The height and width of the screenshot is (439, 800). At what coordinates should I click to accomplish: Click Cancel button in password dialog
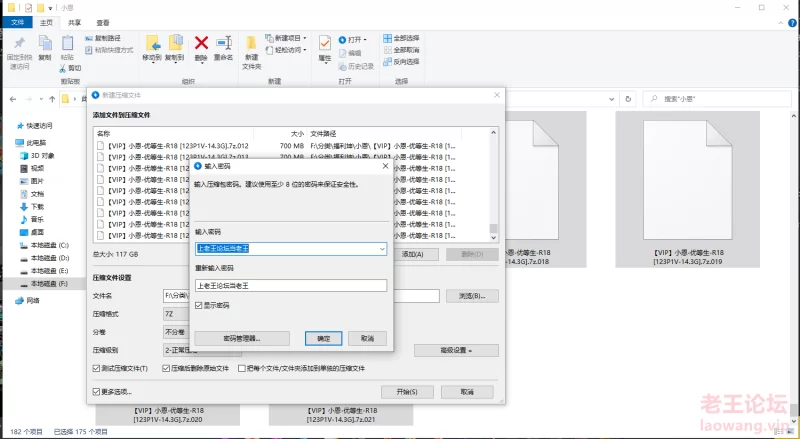[367, 338]
